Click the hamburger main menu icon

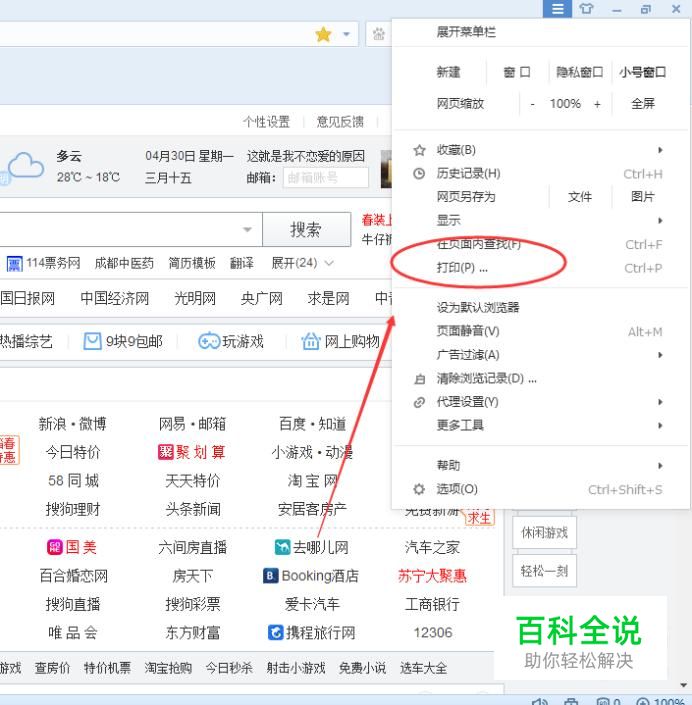point(557,9)
